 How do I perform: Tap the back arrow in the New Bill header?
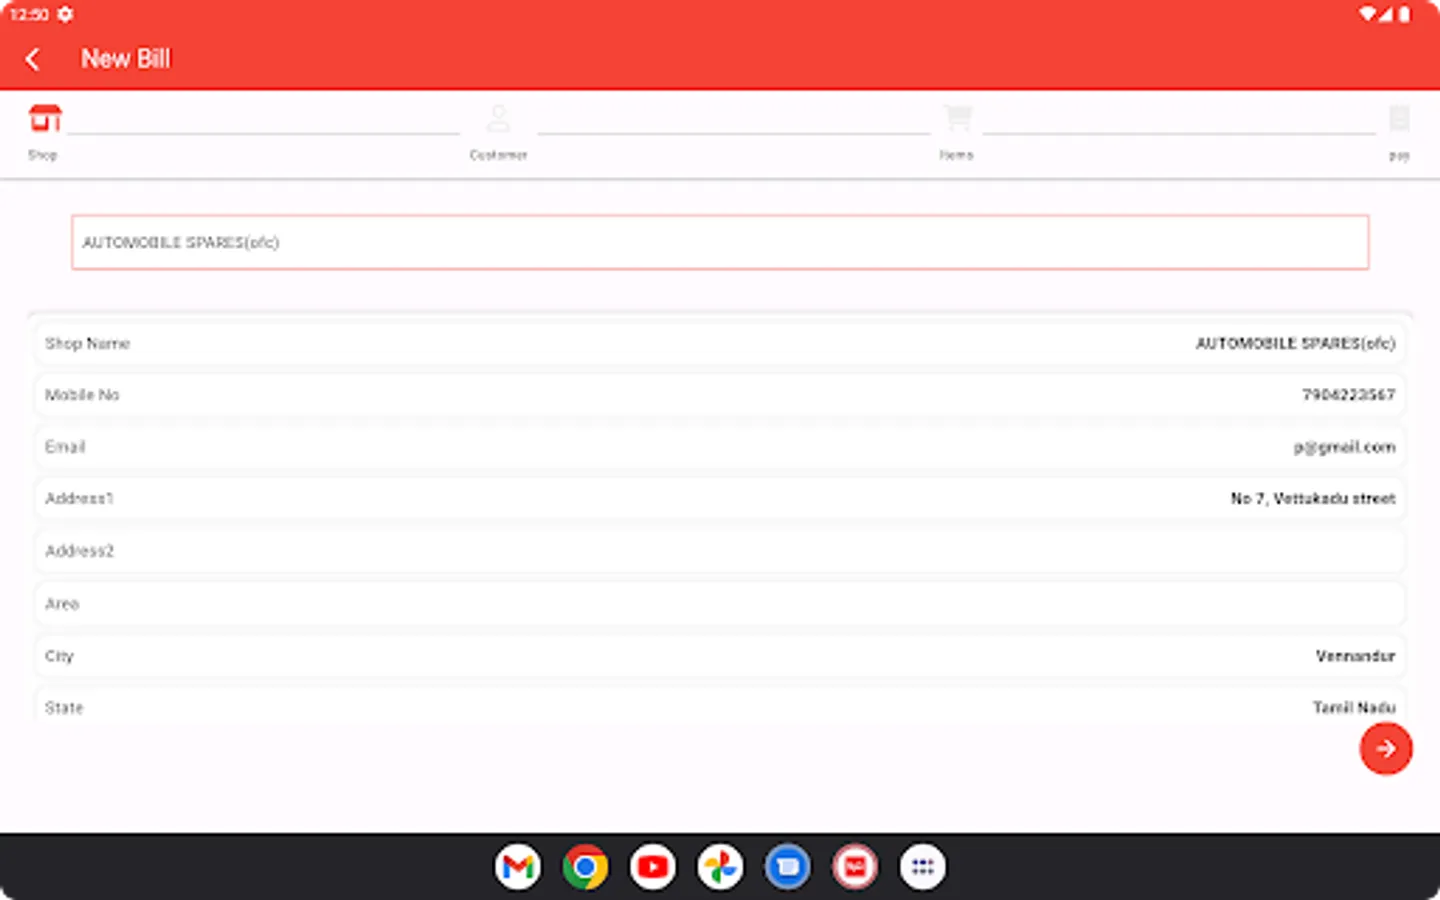pos(33,59)
